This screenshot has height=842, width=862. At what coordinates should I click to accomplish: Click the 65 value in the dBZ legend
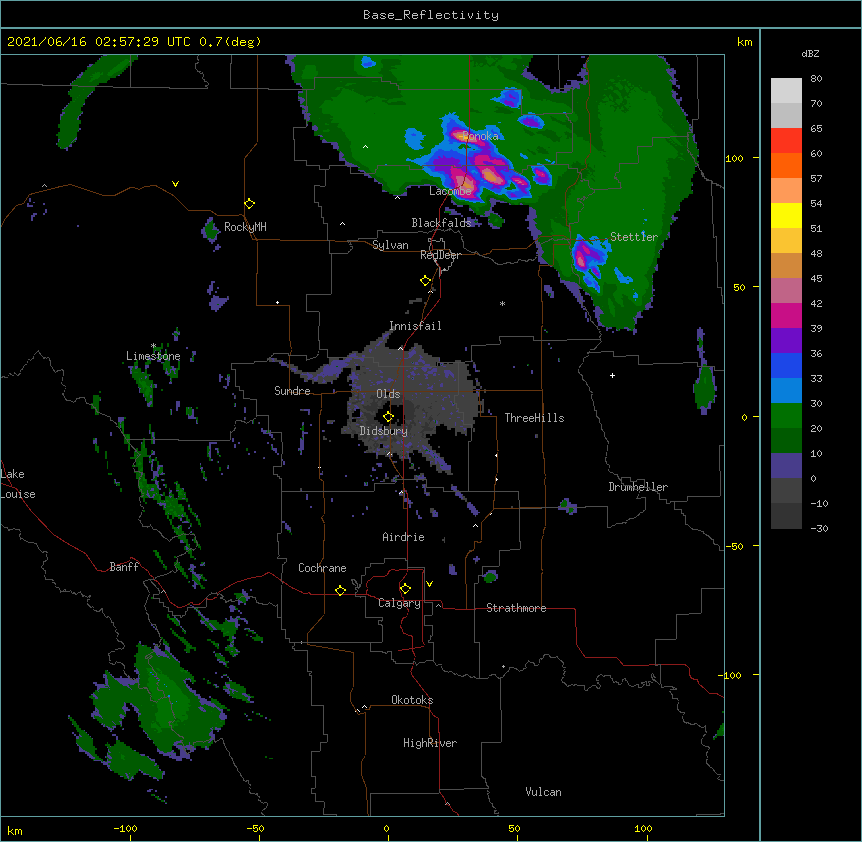(816, 128)
